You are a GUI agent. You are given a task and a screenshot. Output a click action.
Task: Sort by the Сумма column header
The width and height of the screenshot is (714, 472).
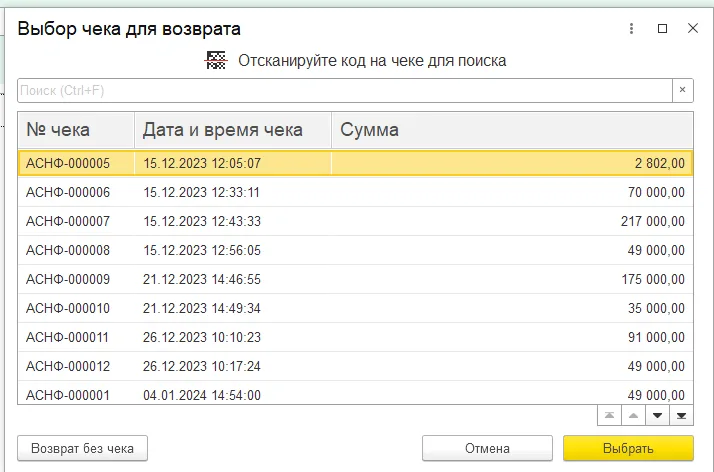[x=512, y=130]
